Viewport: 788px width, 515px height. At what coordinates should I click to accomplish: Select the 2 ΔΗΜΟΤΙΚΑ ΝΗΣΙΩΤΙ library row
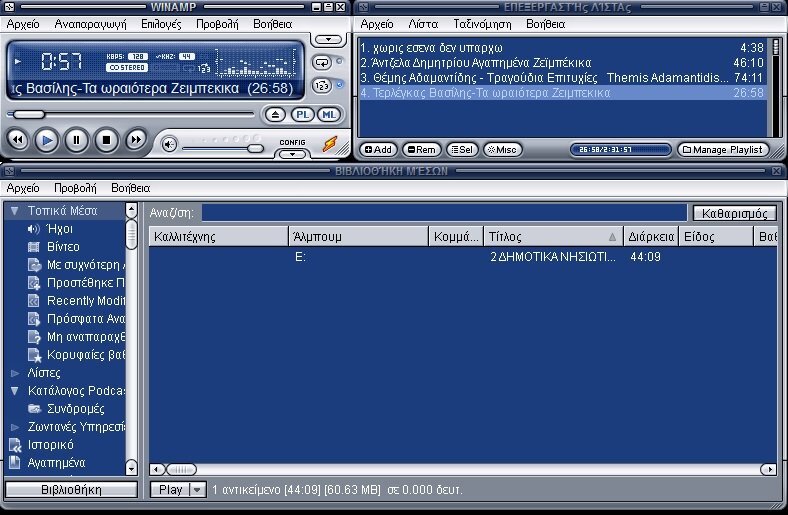click(462, 257)
